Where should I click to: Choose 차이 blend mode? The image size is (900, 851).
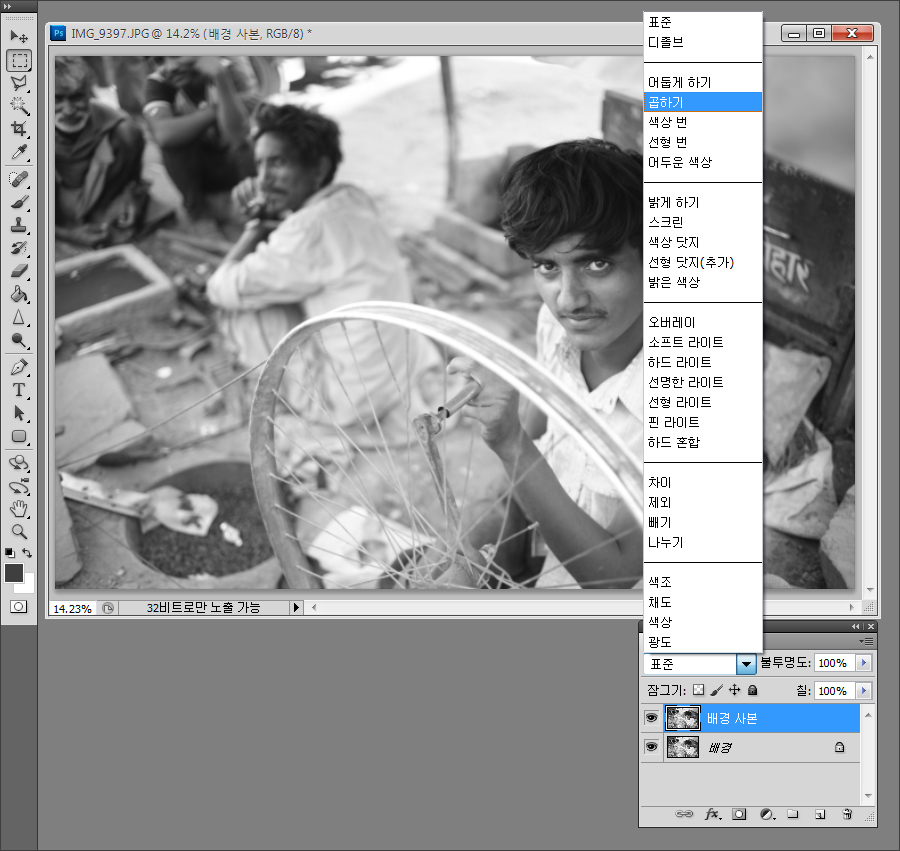point(703,482)
